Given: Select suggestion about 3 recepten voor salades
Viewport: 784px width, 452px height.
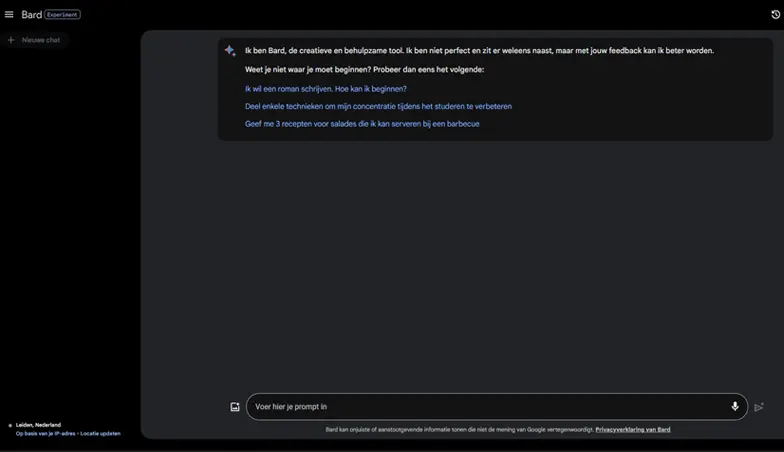Looking at the screenshot, I should [x=362, y=124].
